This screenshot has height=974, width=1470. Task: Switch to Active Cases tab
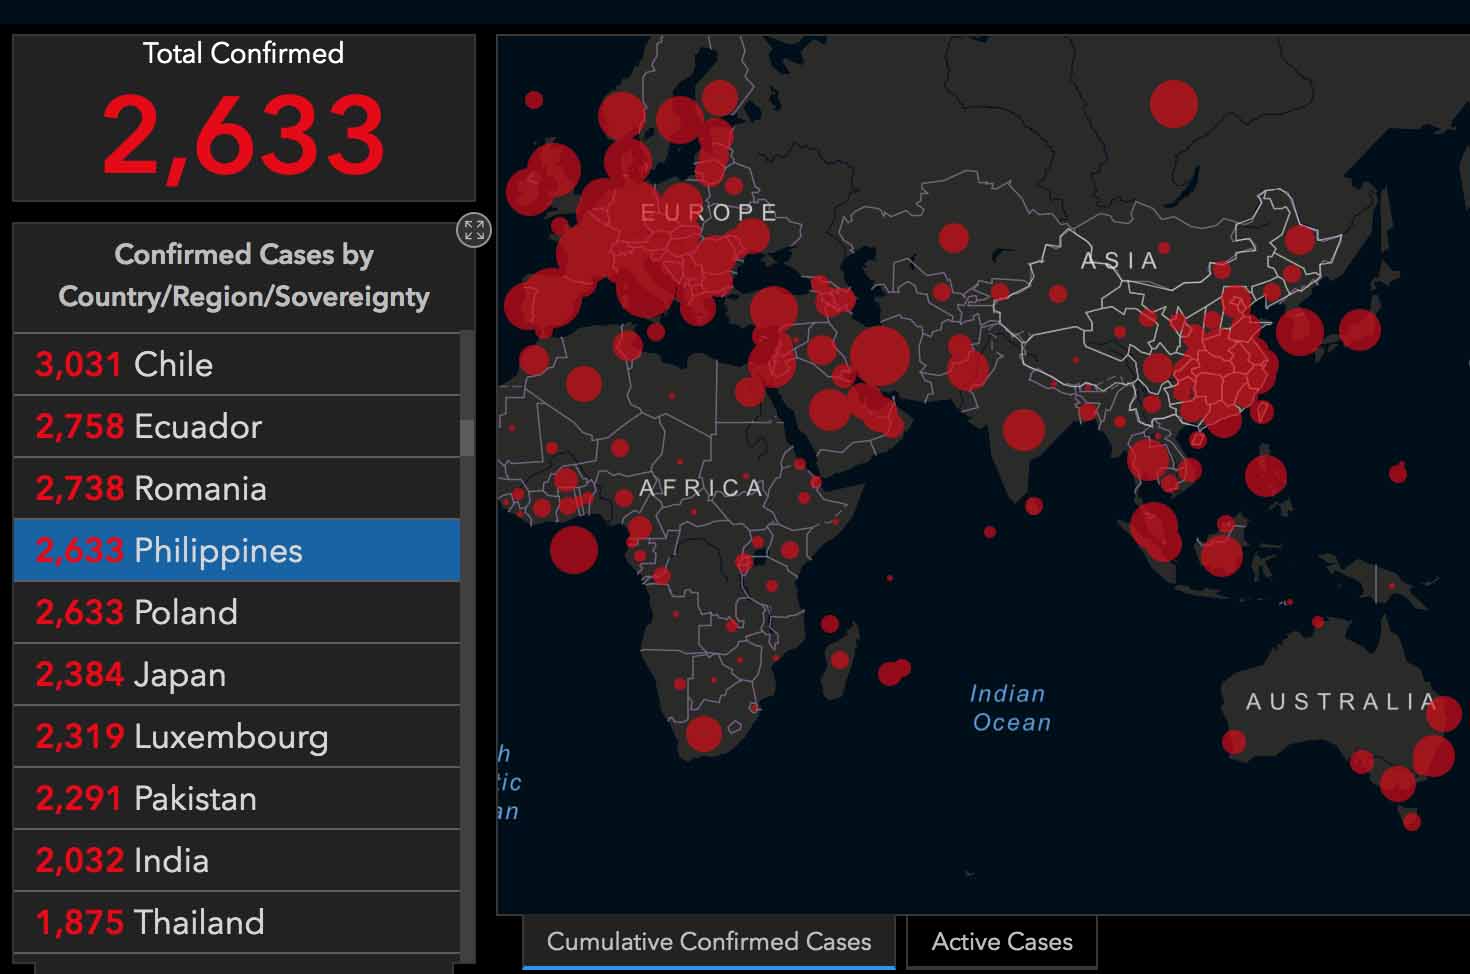coord(1002,942)
